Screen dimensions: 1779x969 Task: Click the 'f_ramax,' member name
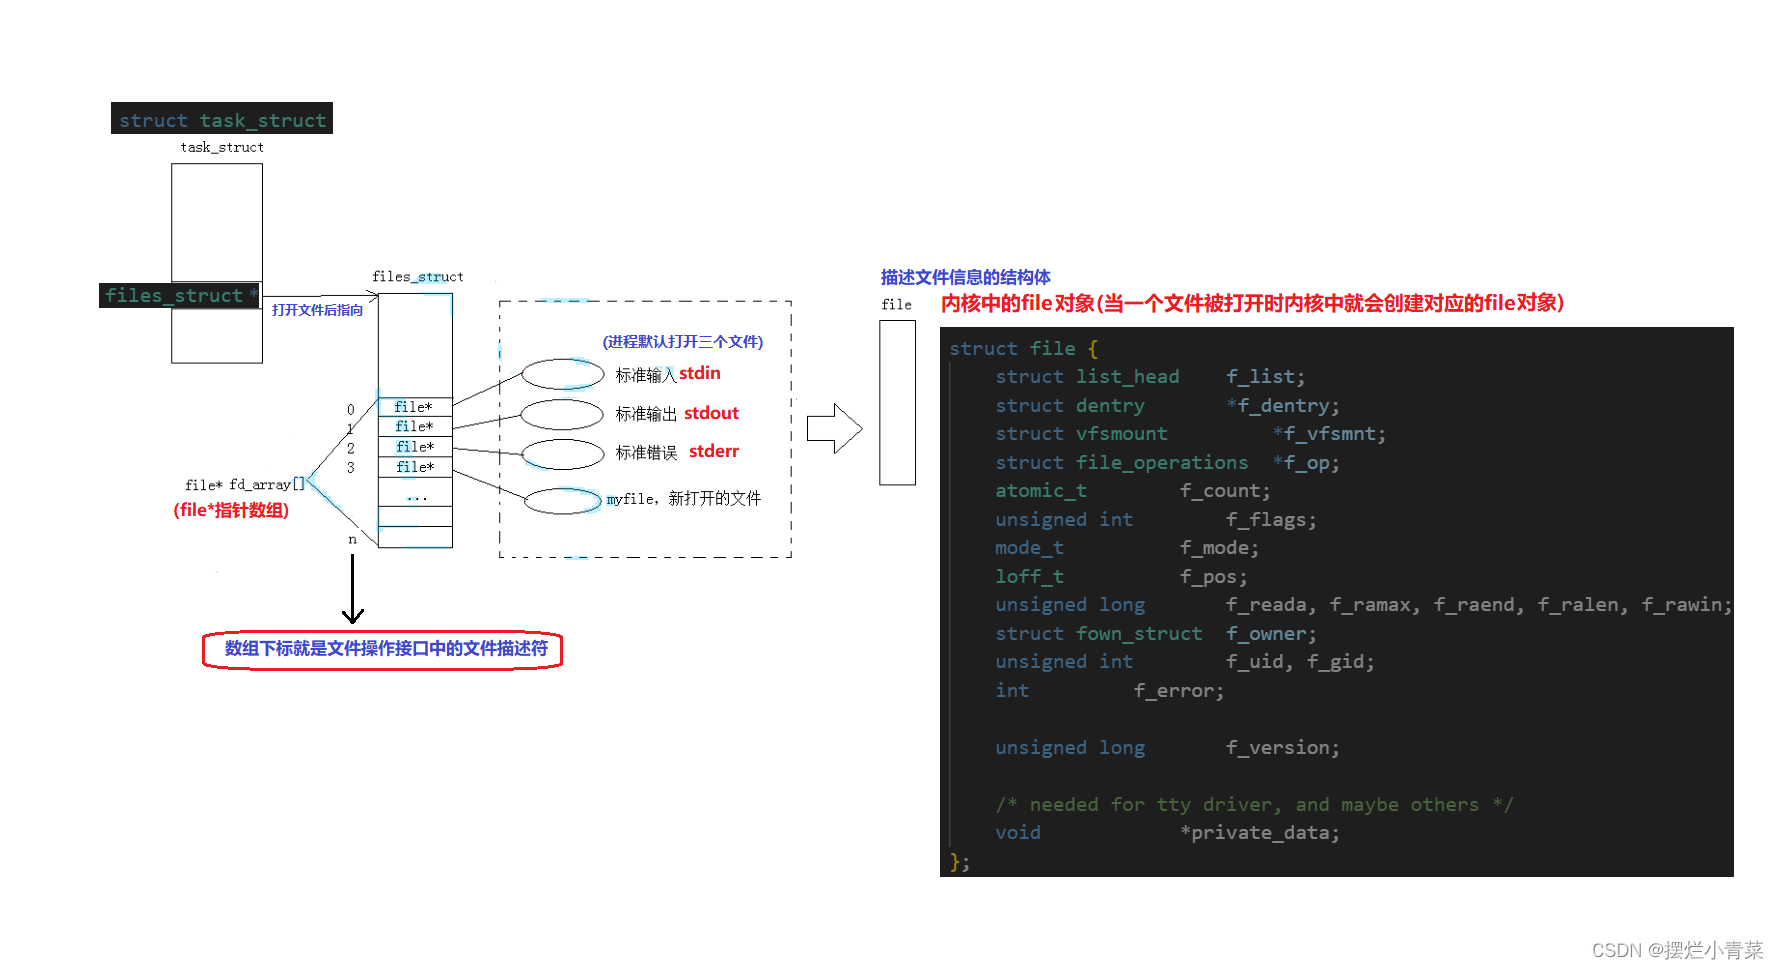tap(1375, 605)
